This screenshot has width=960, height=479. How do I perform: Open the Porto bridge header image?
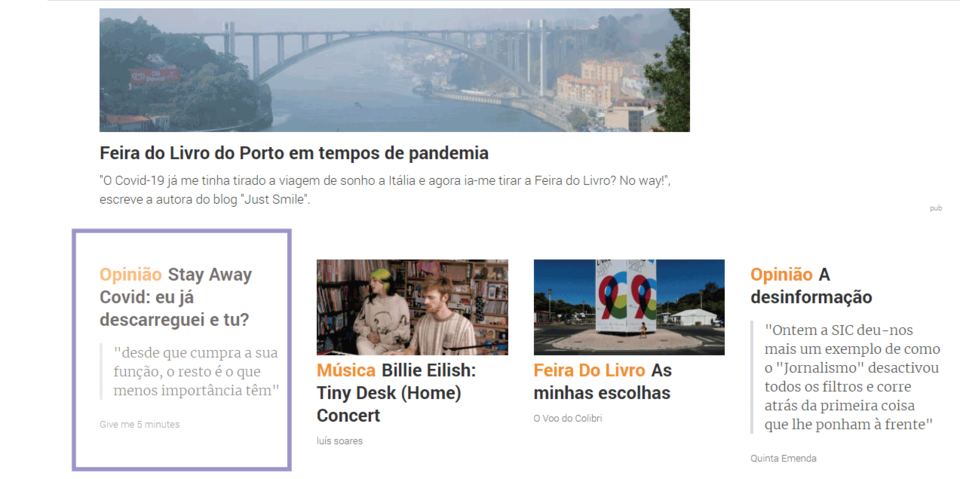[394, 70]
